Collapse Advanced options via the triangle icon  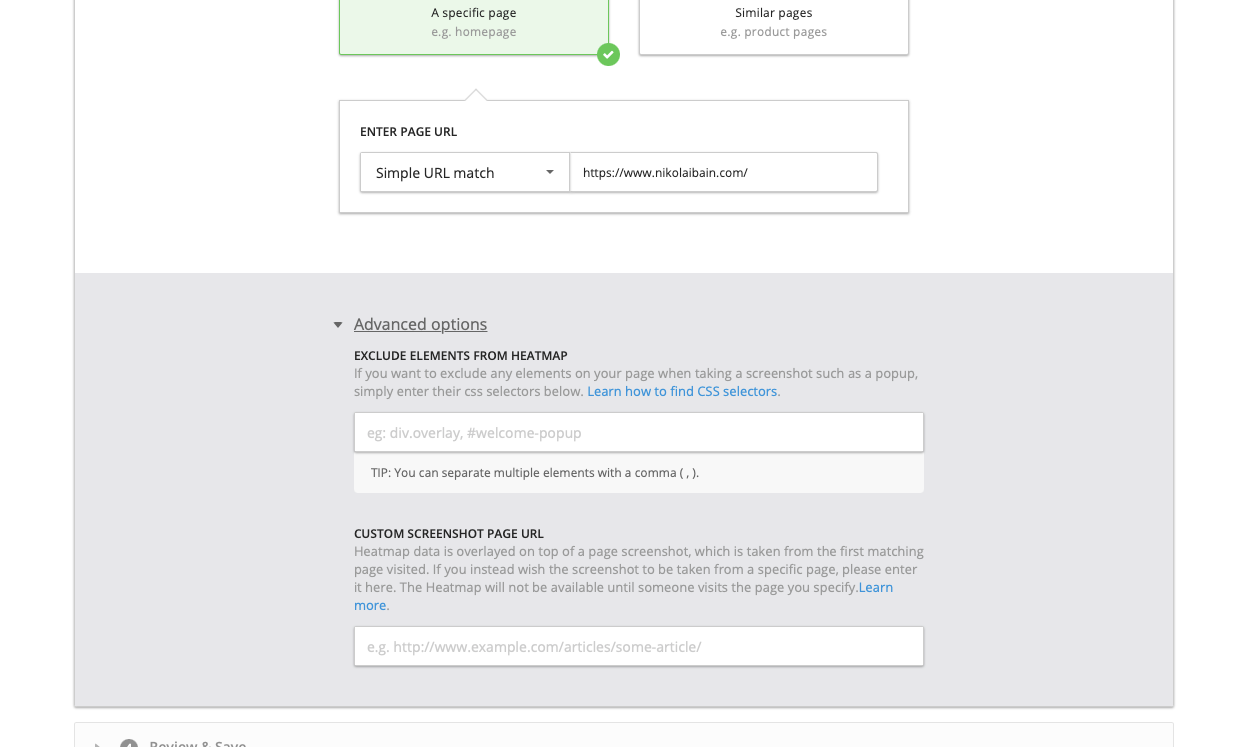click(x=338, y=325)
